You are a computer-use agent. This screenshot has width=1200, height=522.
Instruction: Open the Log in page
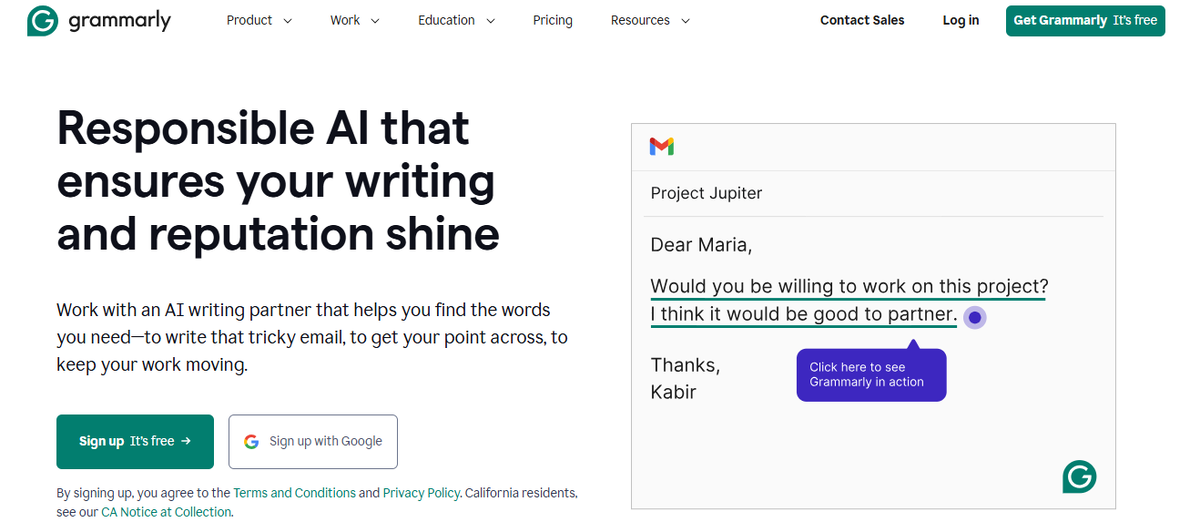click(x=961, y=20)
